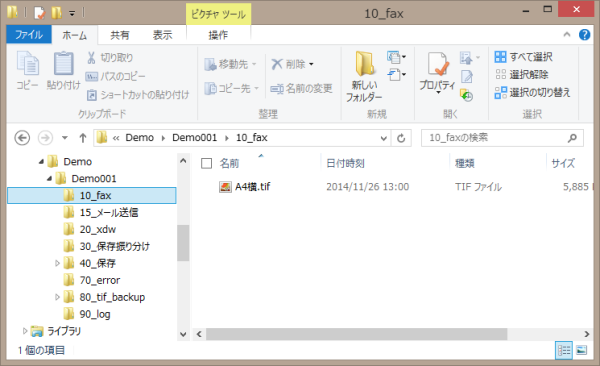The image size is (600, 366).
Task: Click the Properties (プロパティ) icon
Action: (438, 72)
